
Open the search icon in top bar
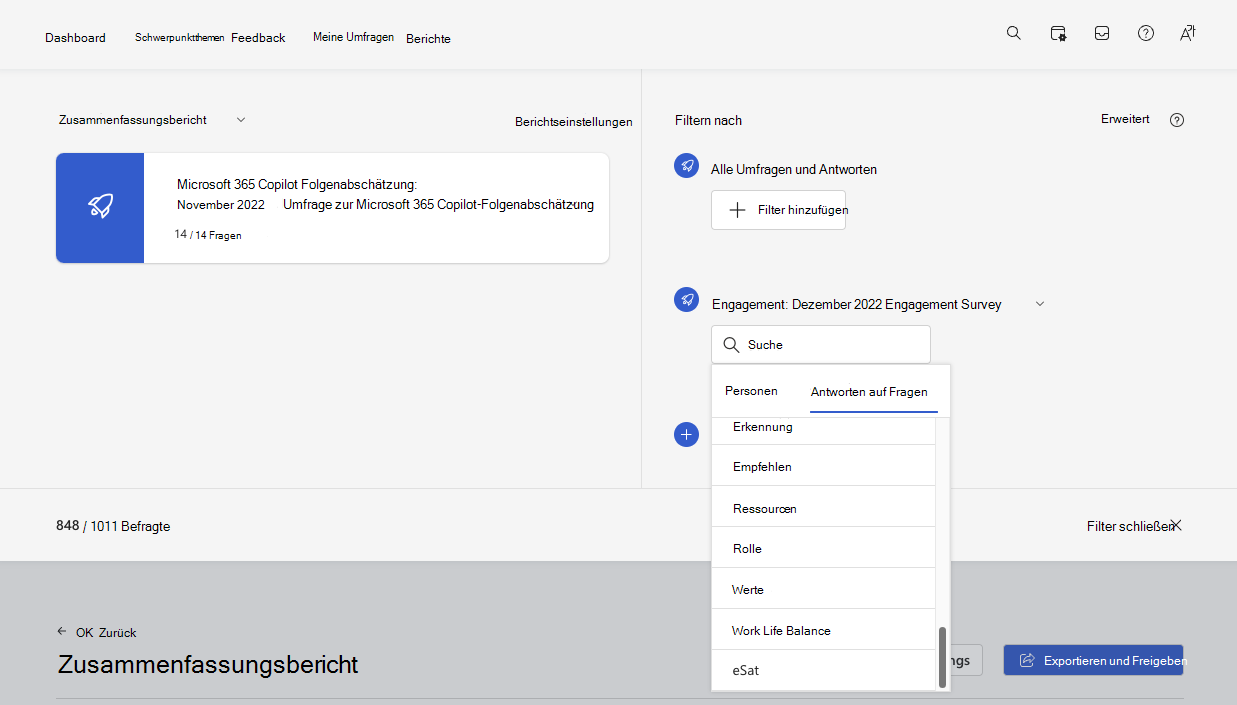click(x=1013, y=33)
